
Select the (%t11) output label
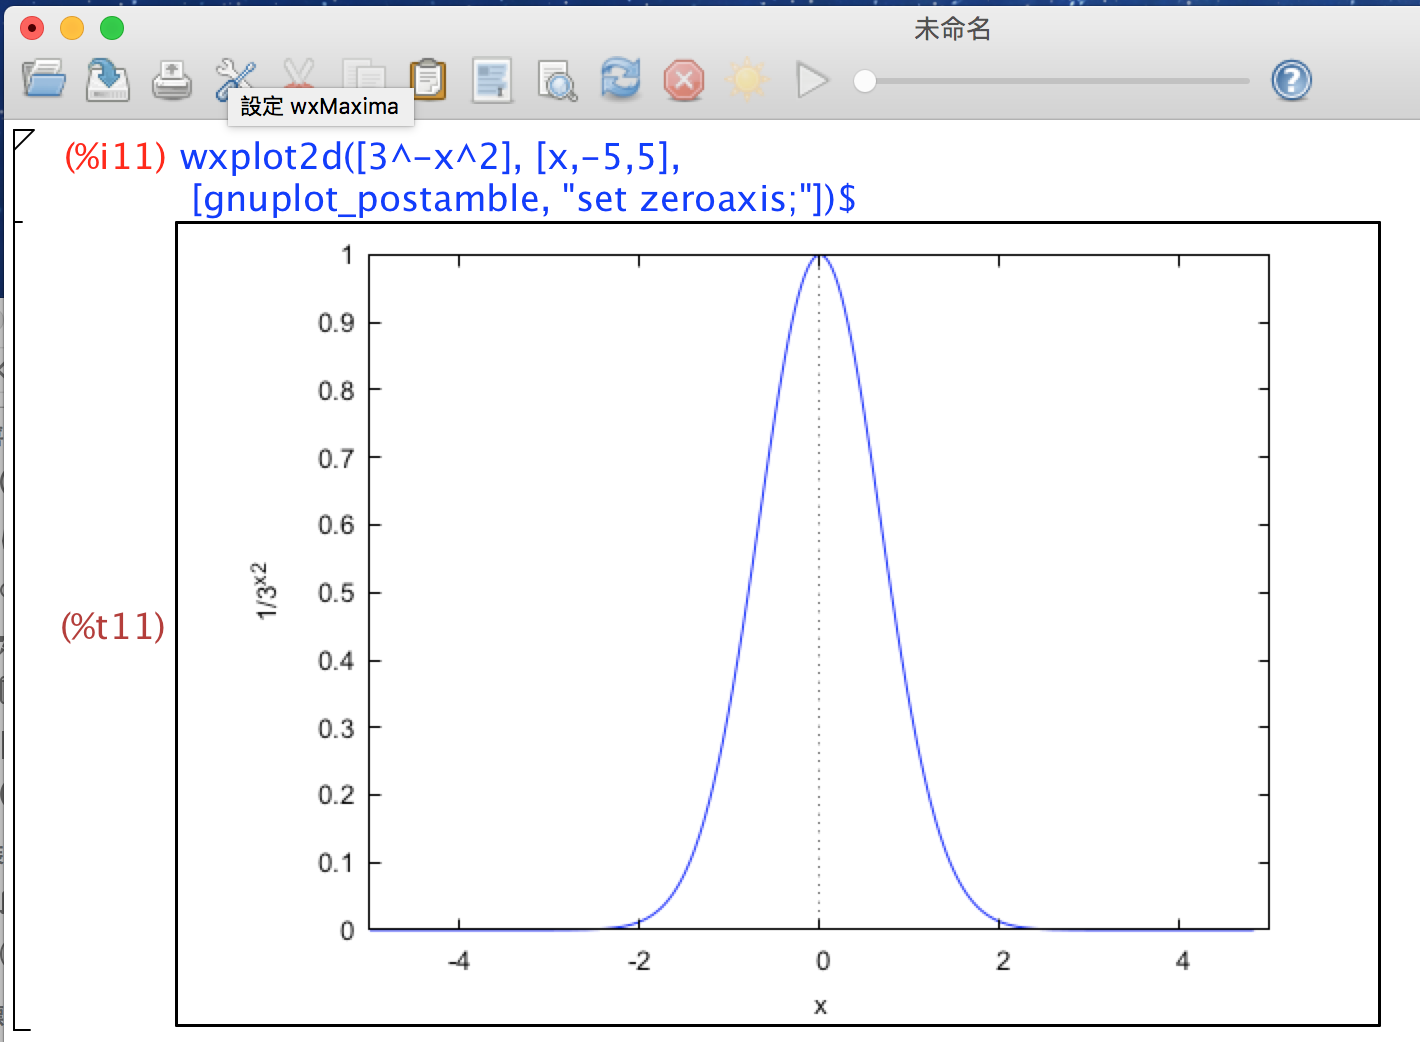[x=113, y=627]
